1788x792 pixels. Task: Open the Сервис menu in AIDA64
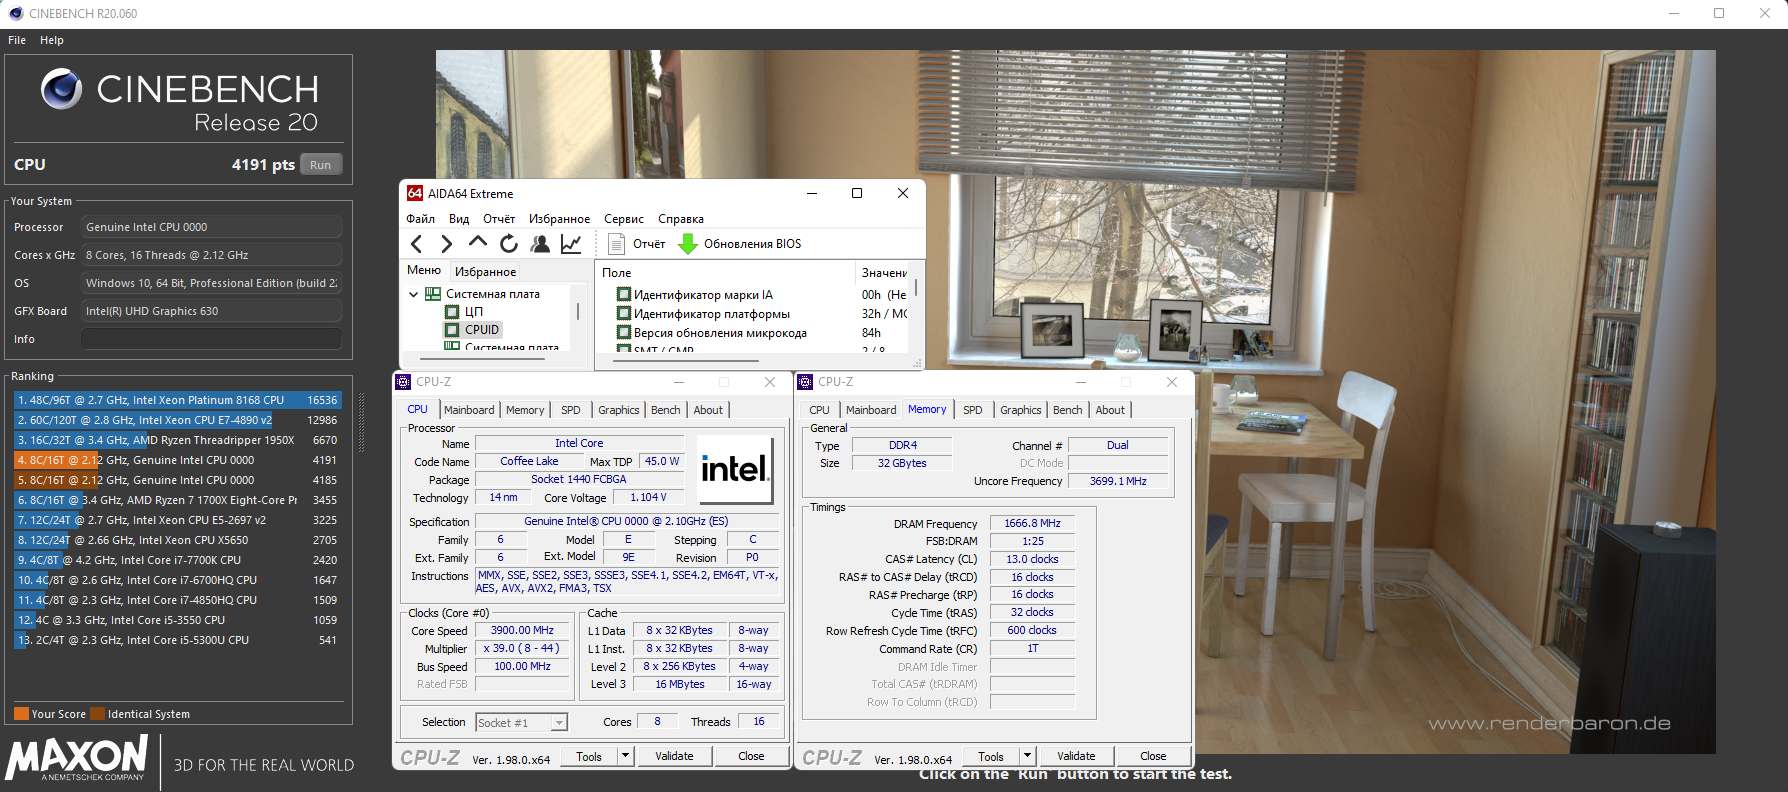[x=624, y=219]
